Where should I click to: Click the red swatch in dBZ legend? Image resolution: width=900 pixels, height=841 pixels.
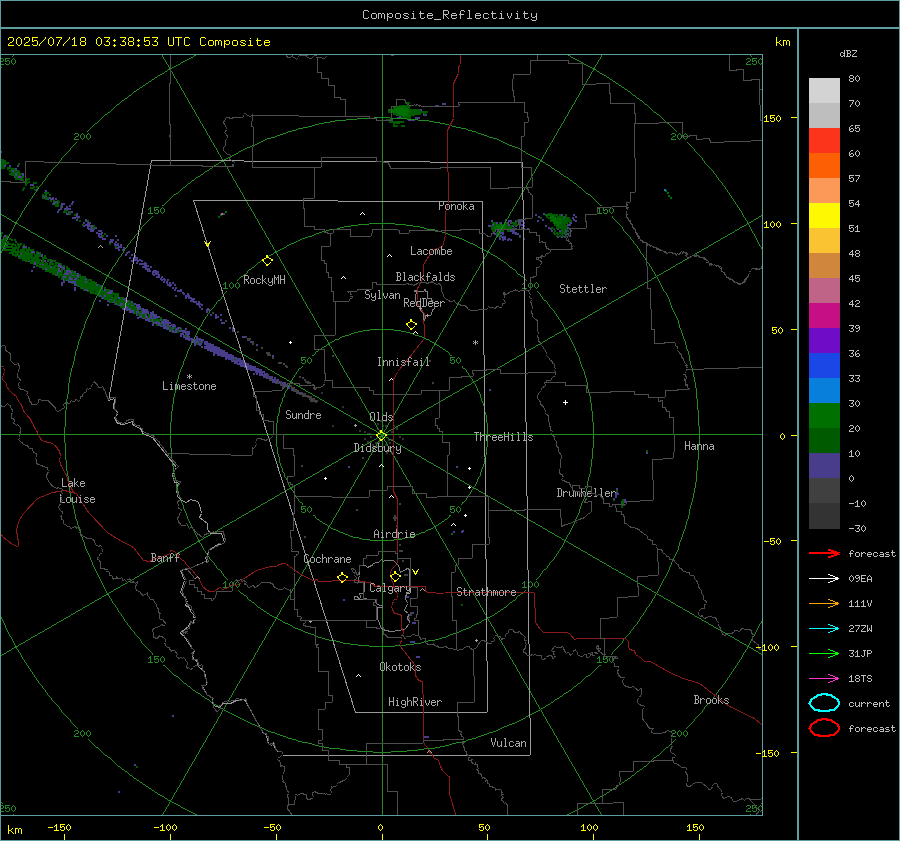824,141
